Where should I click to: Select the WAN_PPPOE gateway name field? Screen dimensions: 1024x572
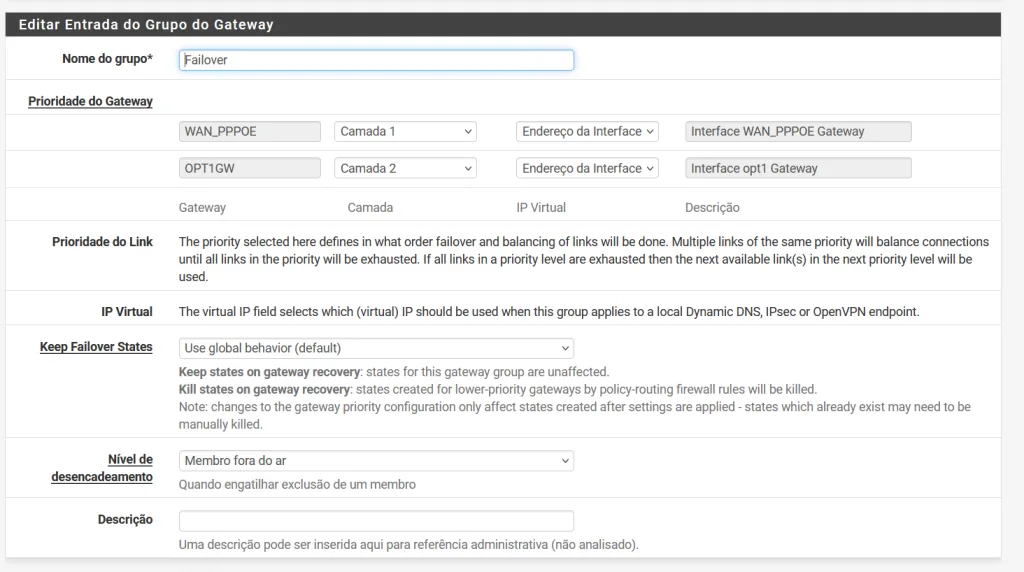point(250,131)
